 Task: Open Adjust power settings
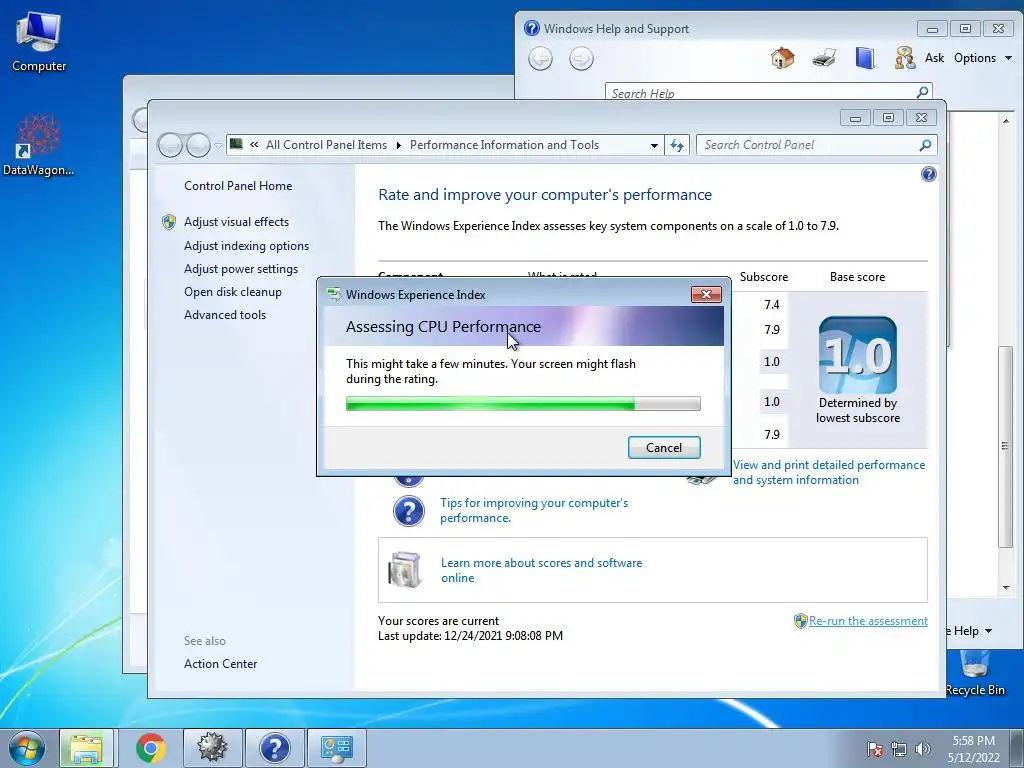coord(240,269)
